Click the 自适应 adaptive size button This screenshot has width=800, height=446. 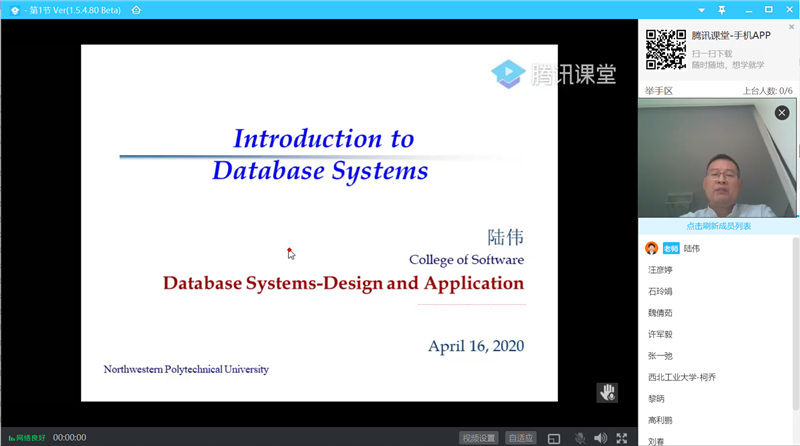(x=520, y=438)
